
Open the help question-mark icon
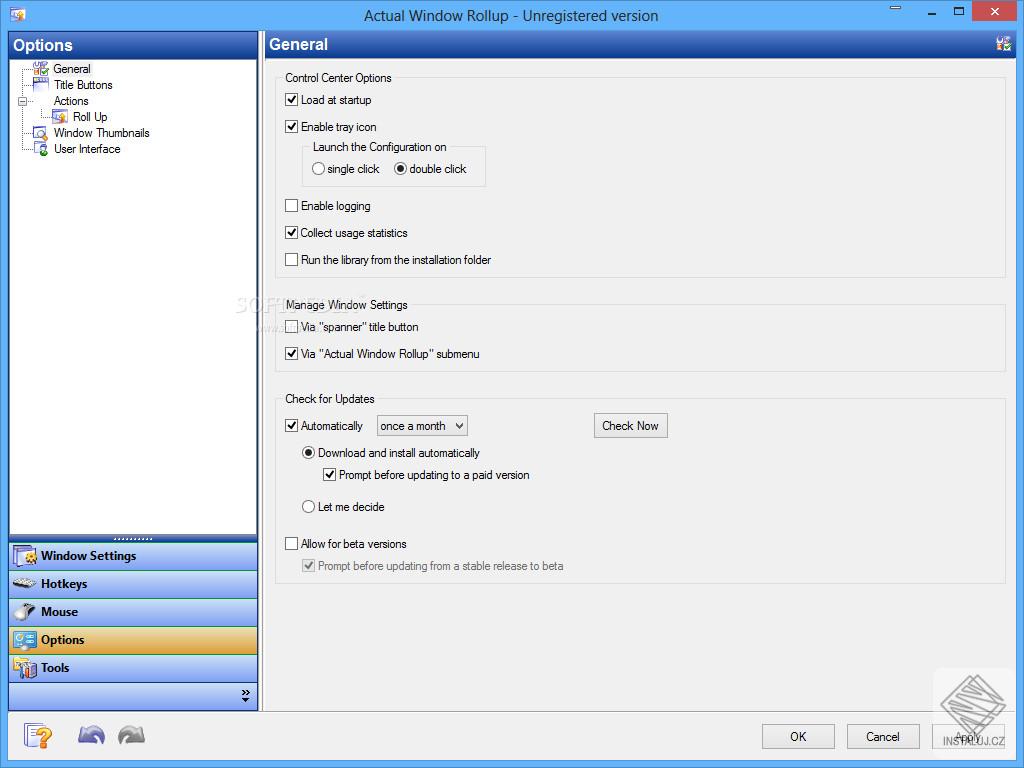coord(38,736)
